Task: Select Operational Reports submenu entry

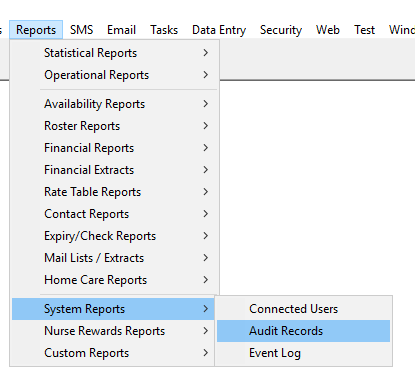Action: click(115, 75)
